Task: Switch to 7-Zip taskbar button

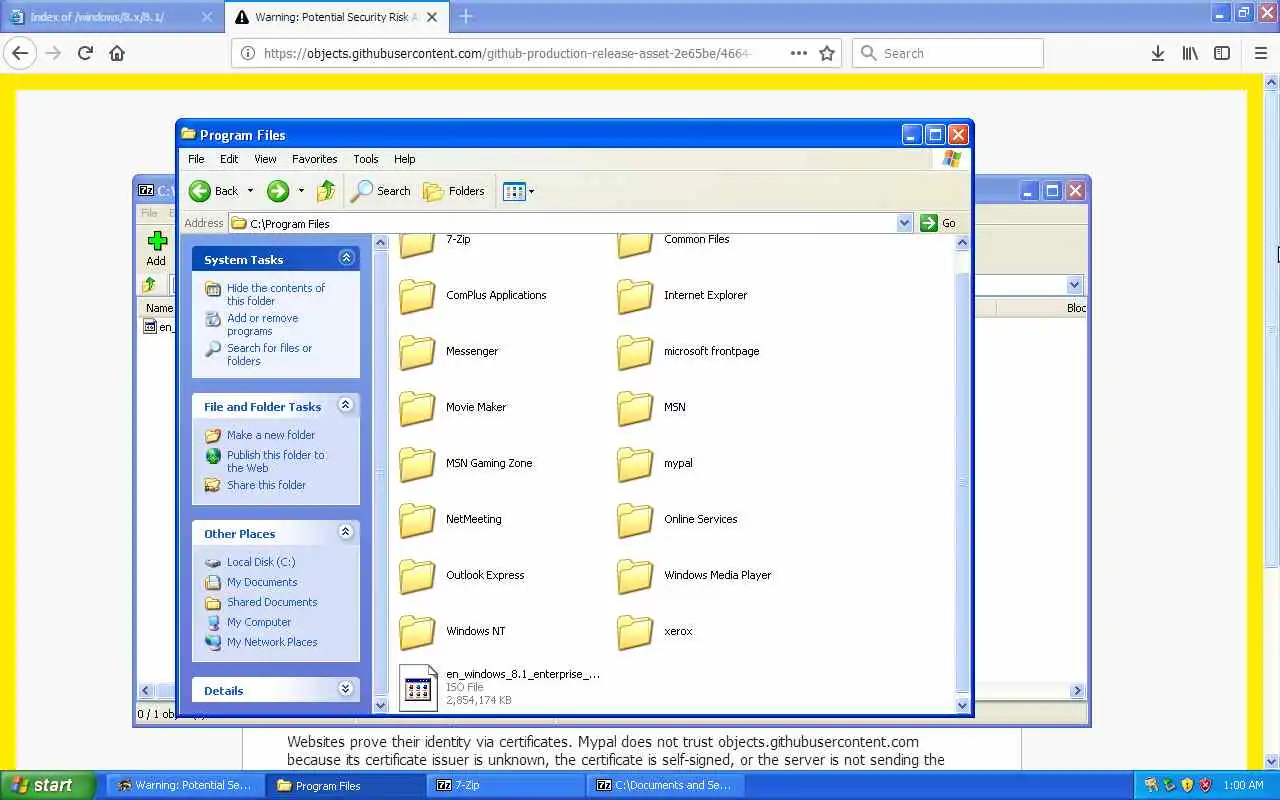Action: pyautogui.click(x=505, y=785)
